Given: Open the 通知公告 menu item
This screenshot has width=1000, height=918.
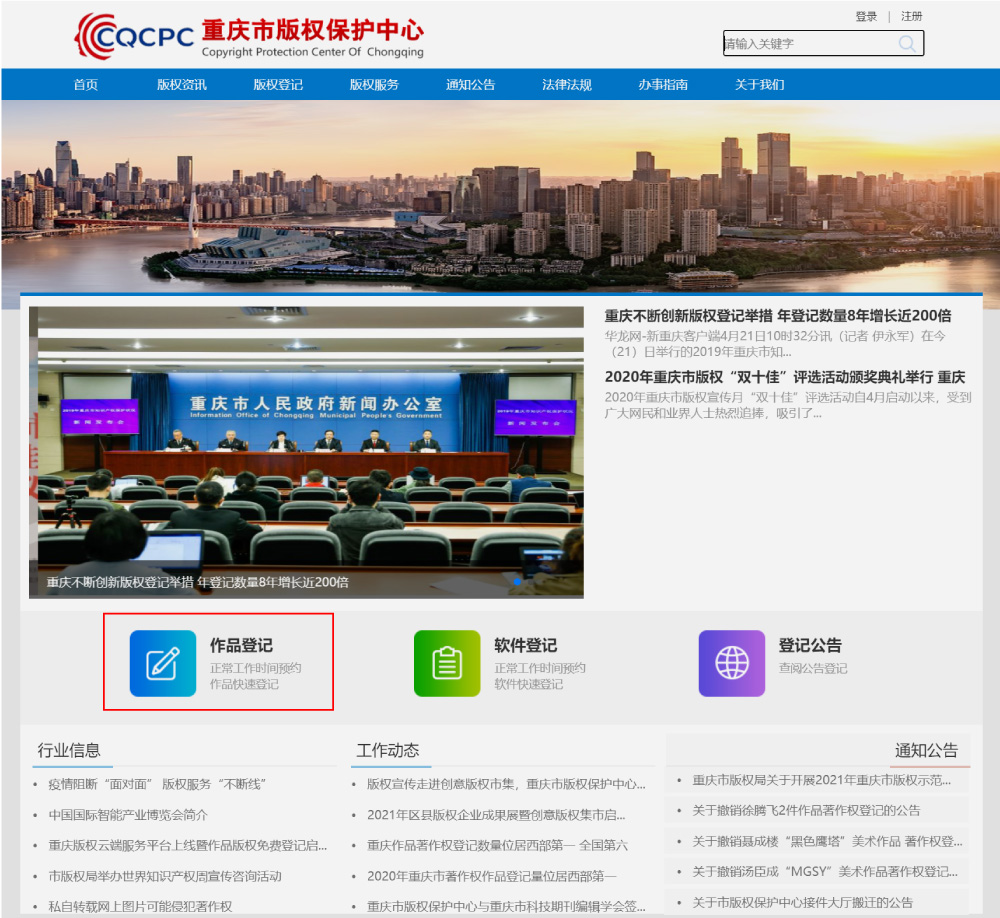Looking at the screenshot, I should (469, 85).
